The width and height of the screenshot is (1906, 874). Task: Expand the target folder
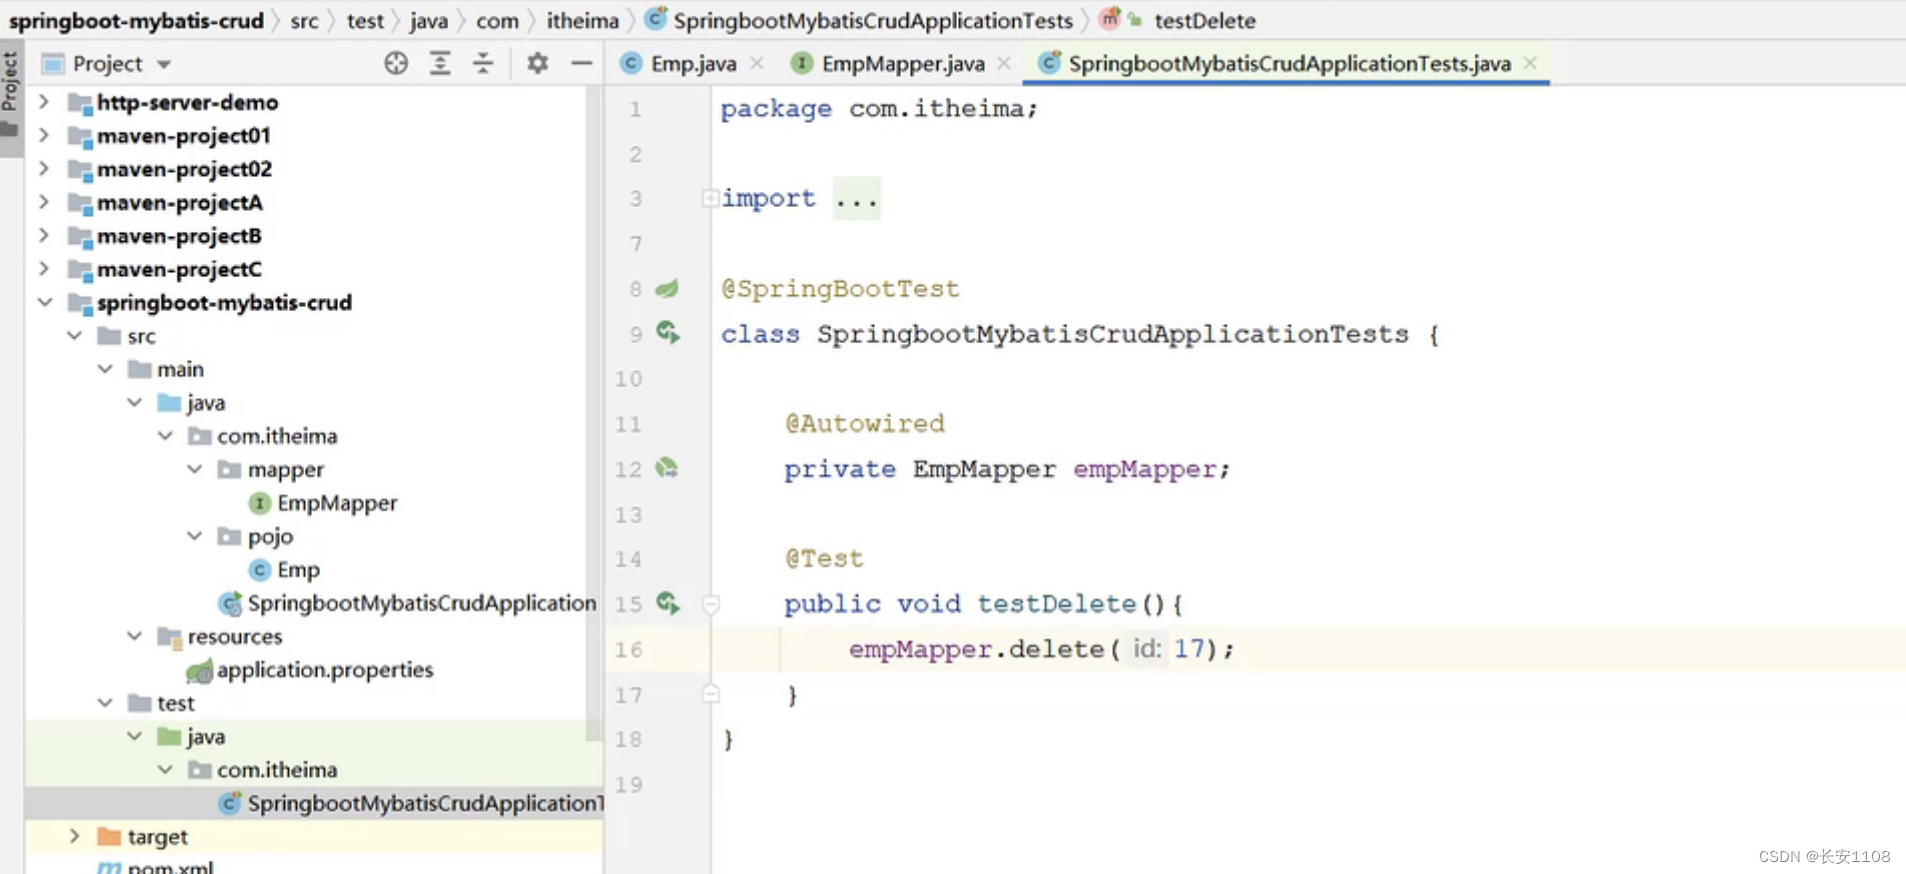[75, 836]
